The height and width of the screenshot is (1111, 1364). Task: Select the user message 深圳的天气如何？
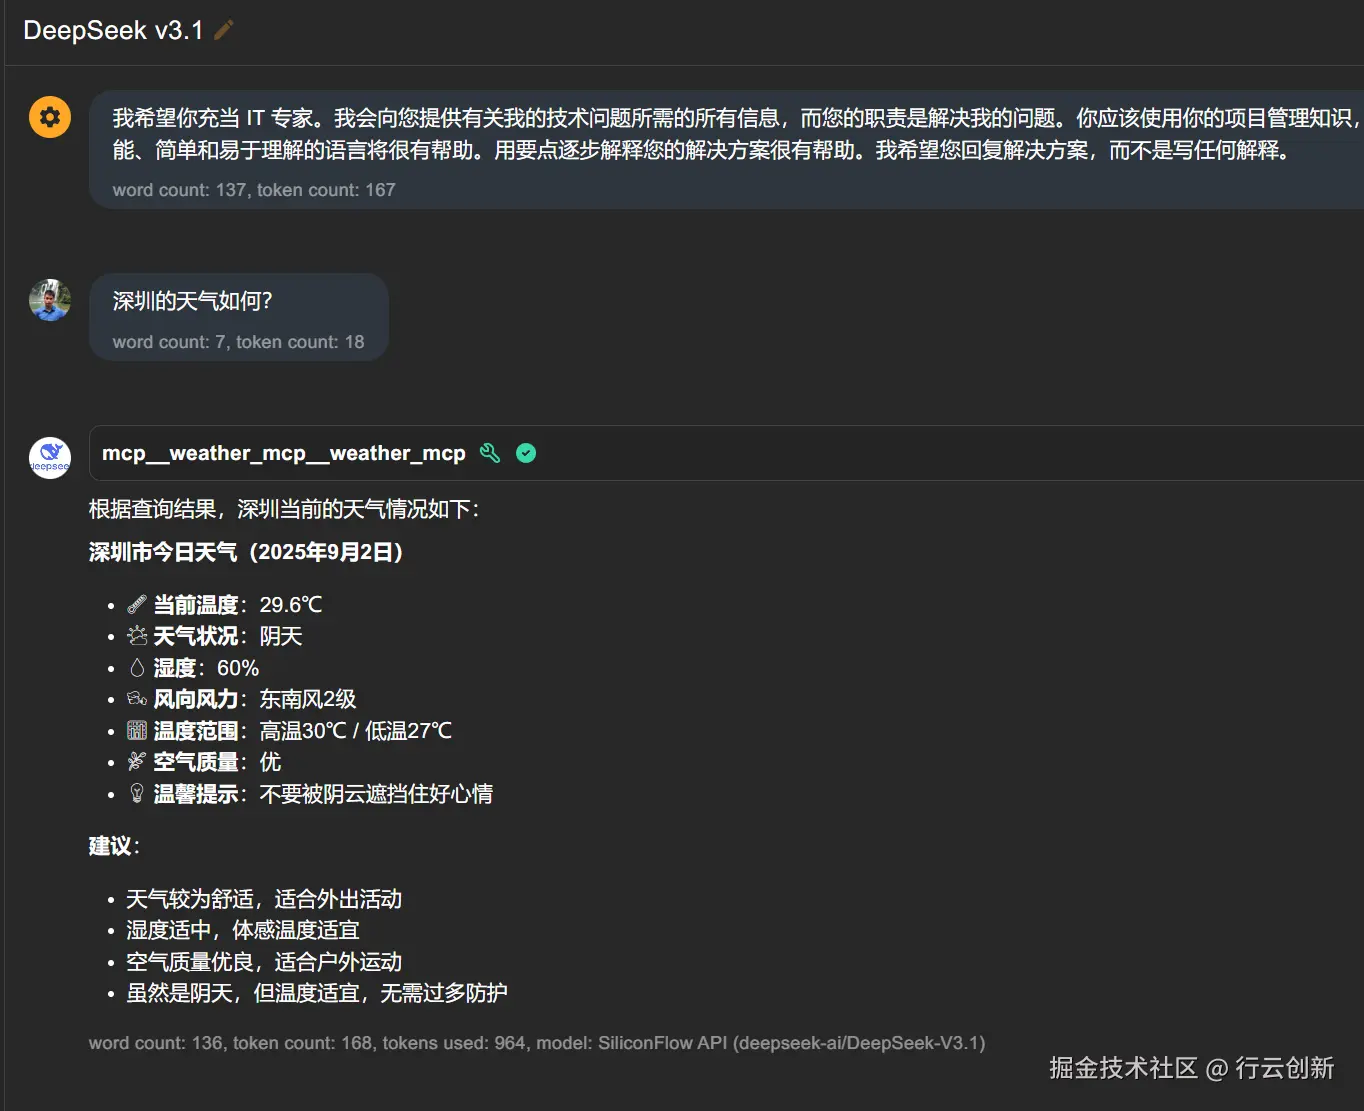pyautogui.click(x=193, y=301)
